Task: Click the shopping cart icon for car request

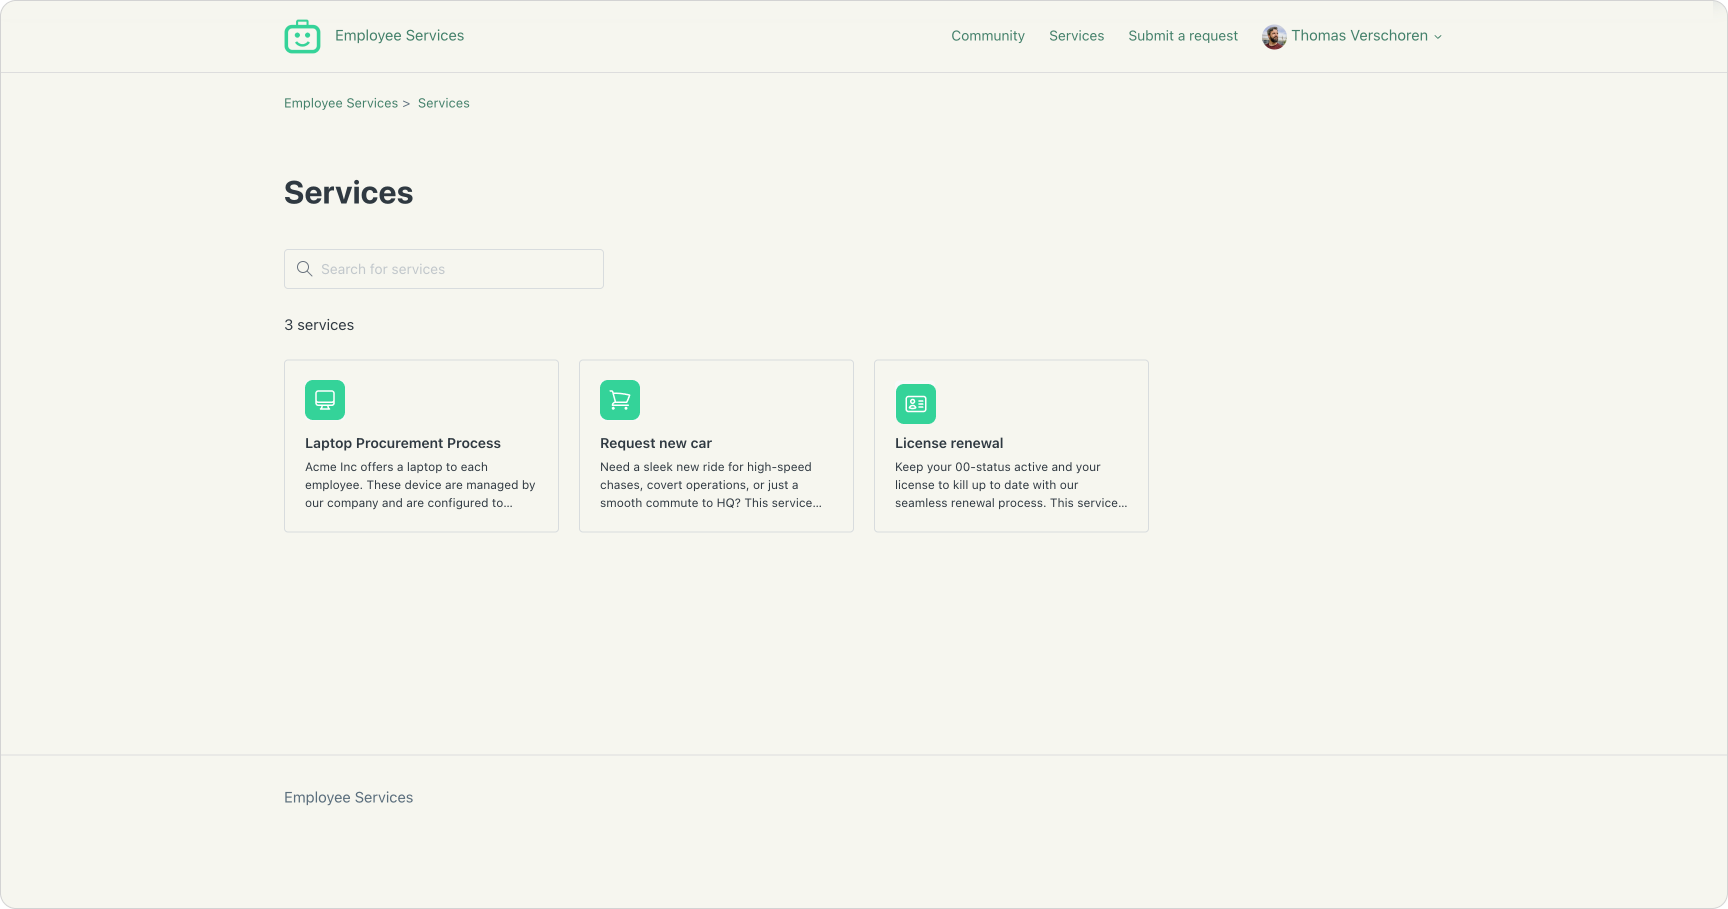Action: [620, 400]
